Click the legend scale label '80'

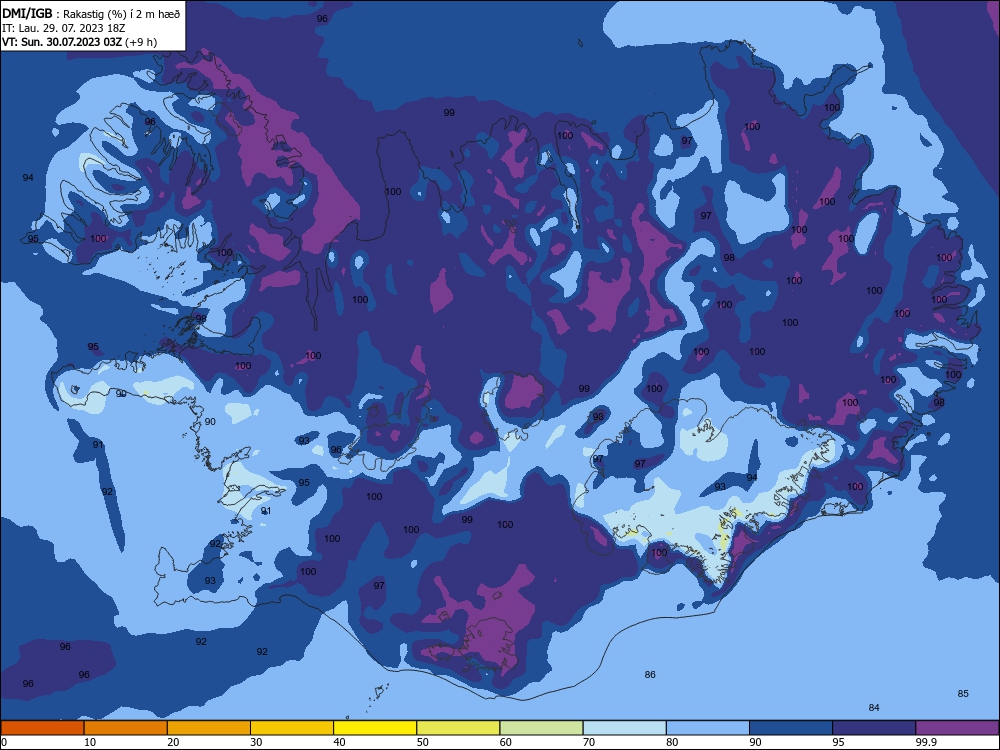pos(672,742)
